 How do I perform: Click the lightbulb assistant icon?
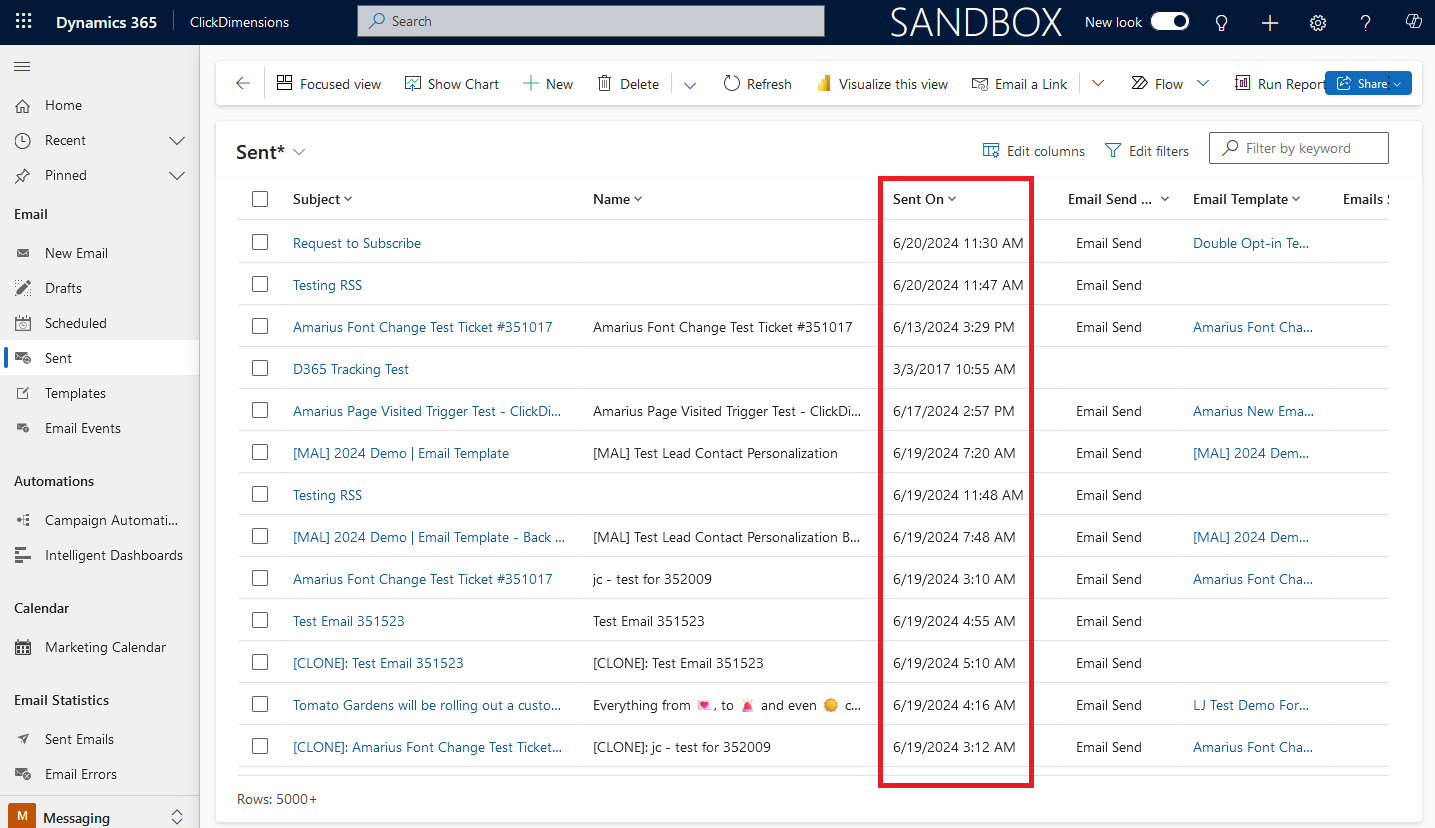point(1221,22)
